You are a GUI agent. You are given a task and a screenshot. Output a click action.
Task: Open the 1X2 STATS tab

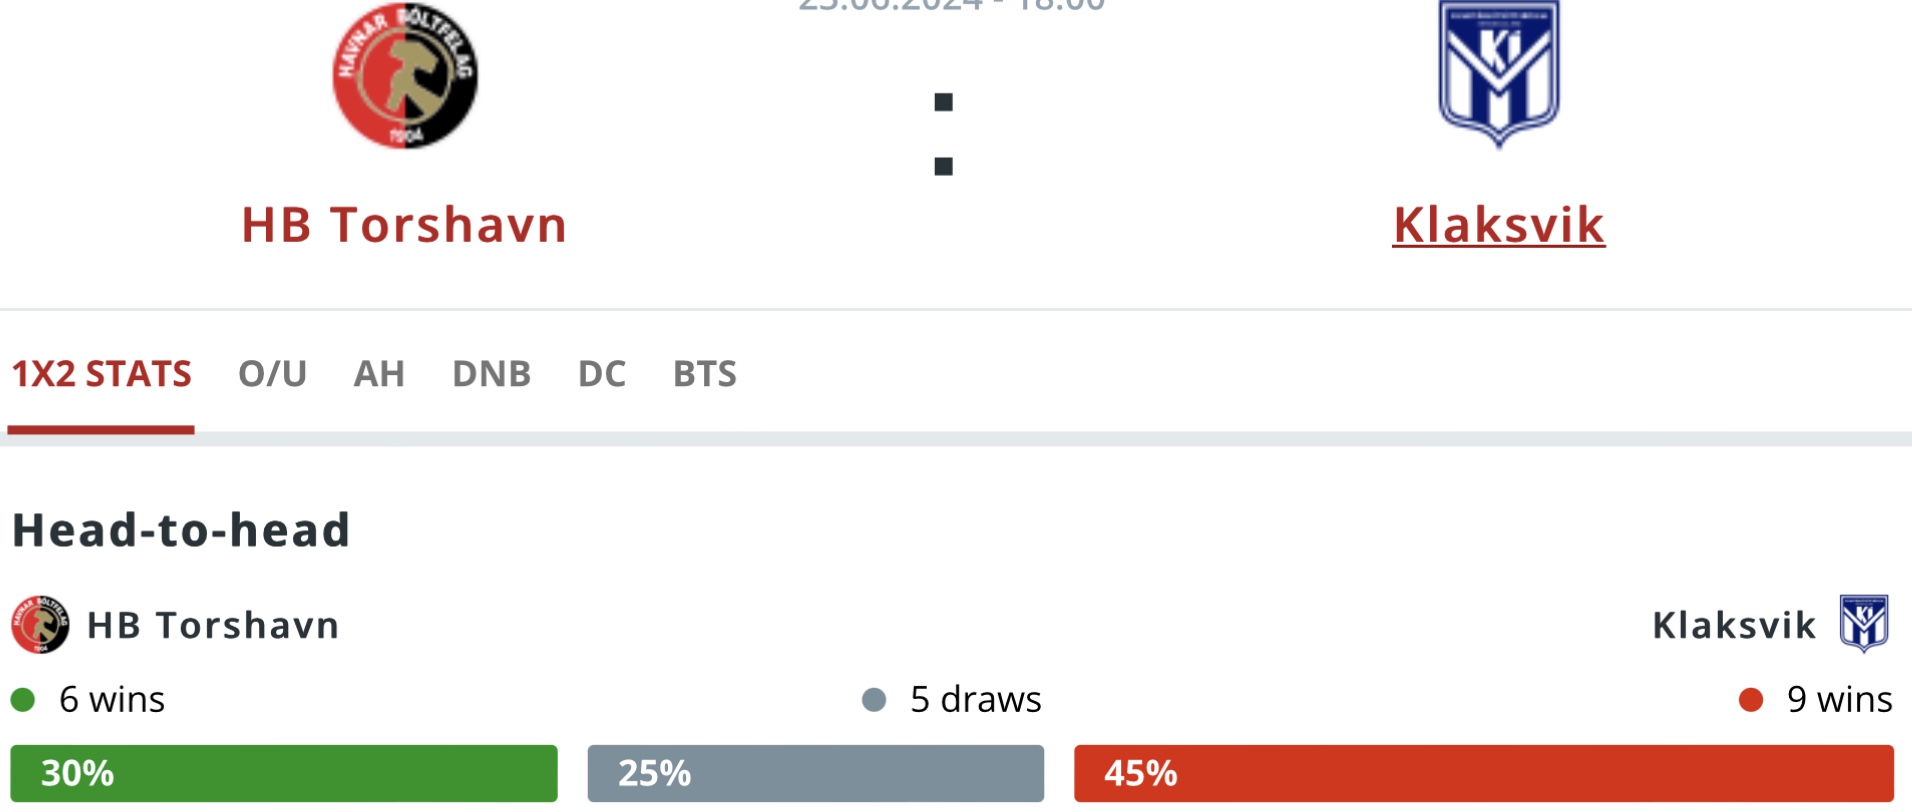click(x=101, y=374)
